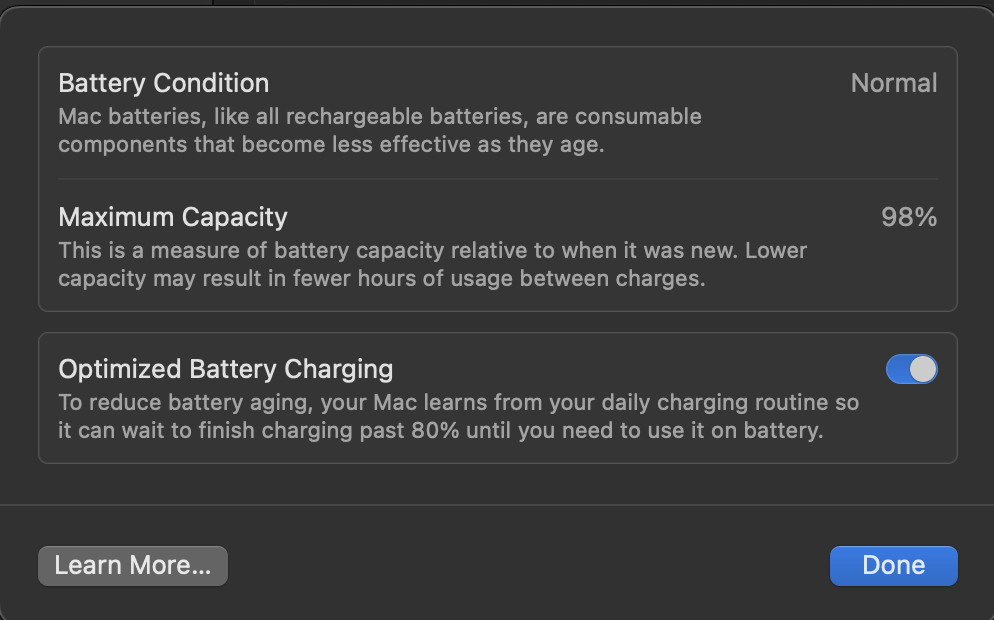
Task: Click the Optimized Battery Charging label text
Action: tap(226, 369)
